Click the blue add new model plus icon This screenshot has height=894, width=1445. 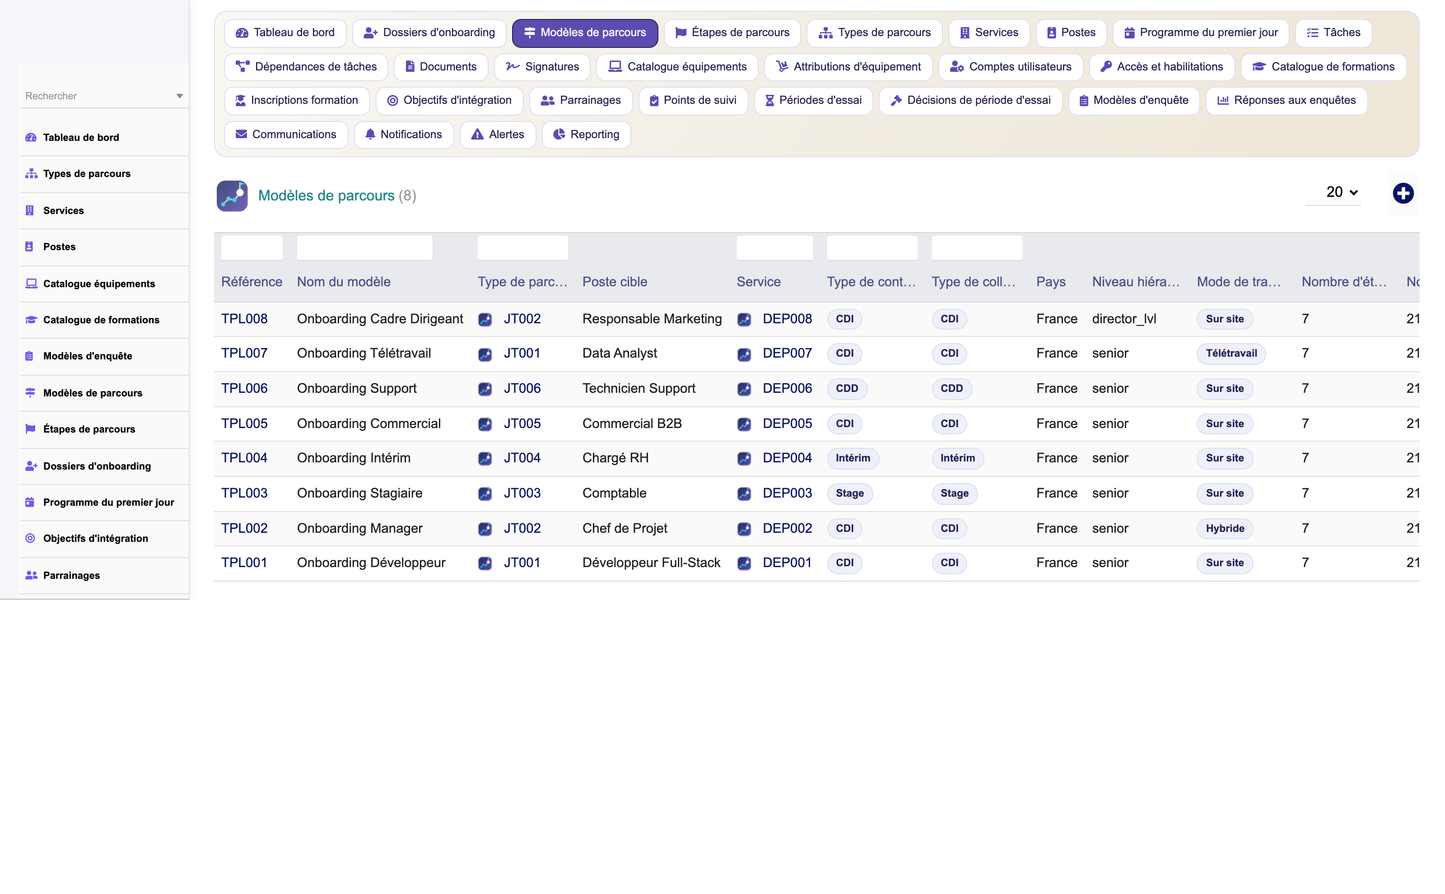(x=1403, y=193)
